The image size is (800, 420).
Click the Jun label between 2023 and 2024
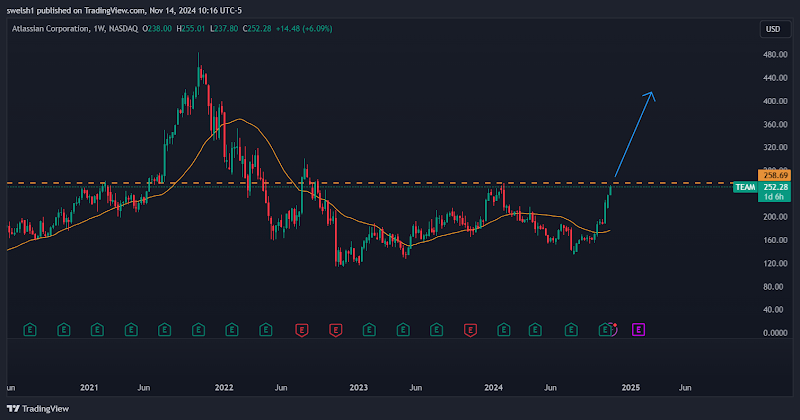click(415, 388)
